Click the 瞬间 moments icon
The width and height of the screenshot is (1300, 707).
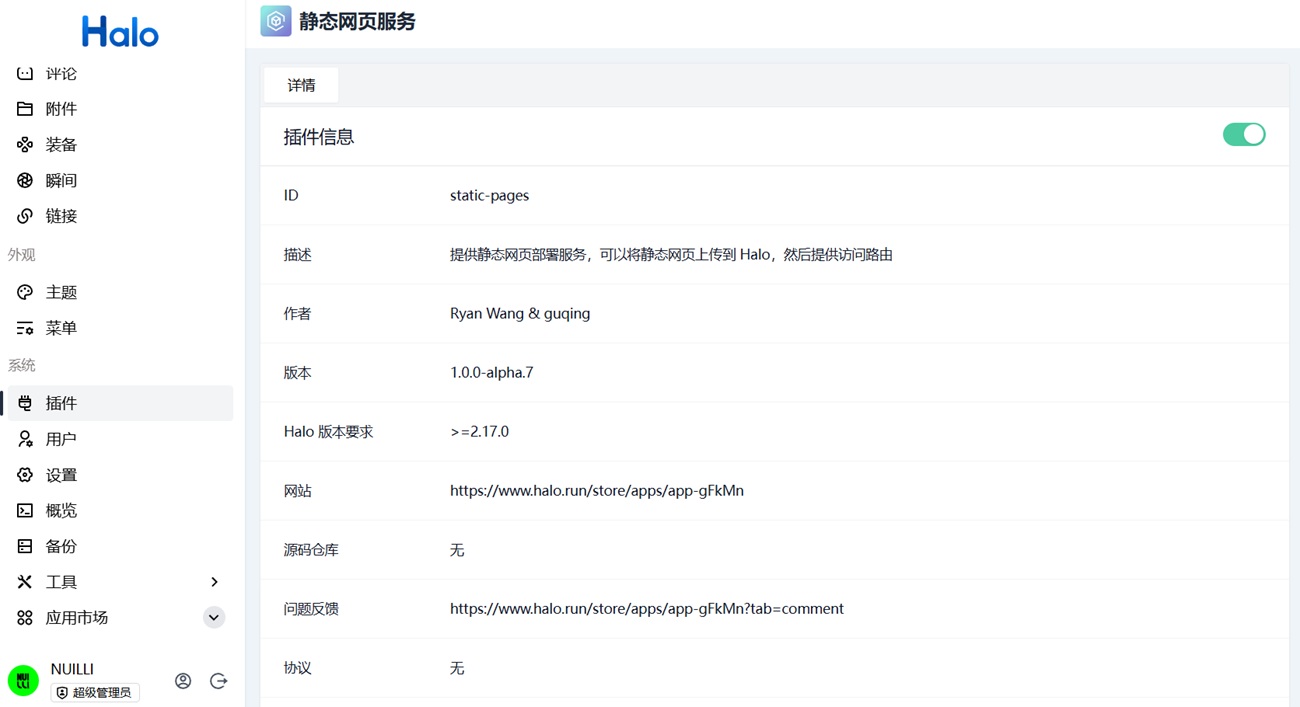[x=25, y=181]
